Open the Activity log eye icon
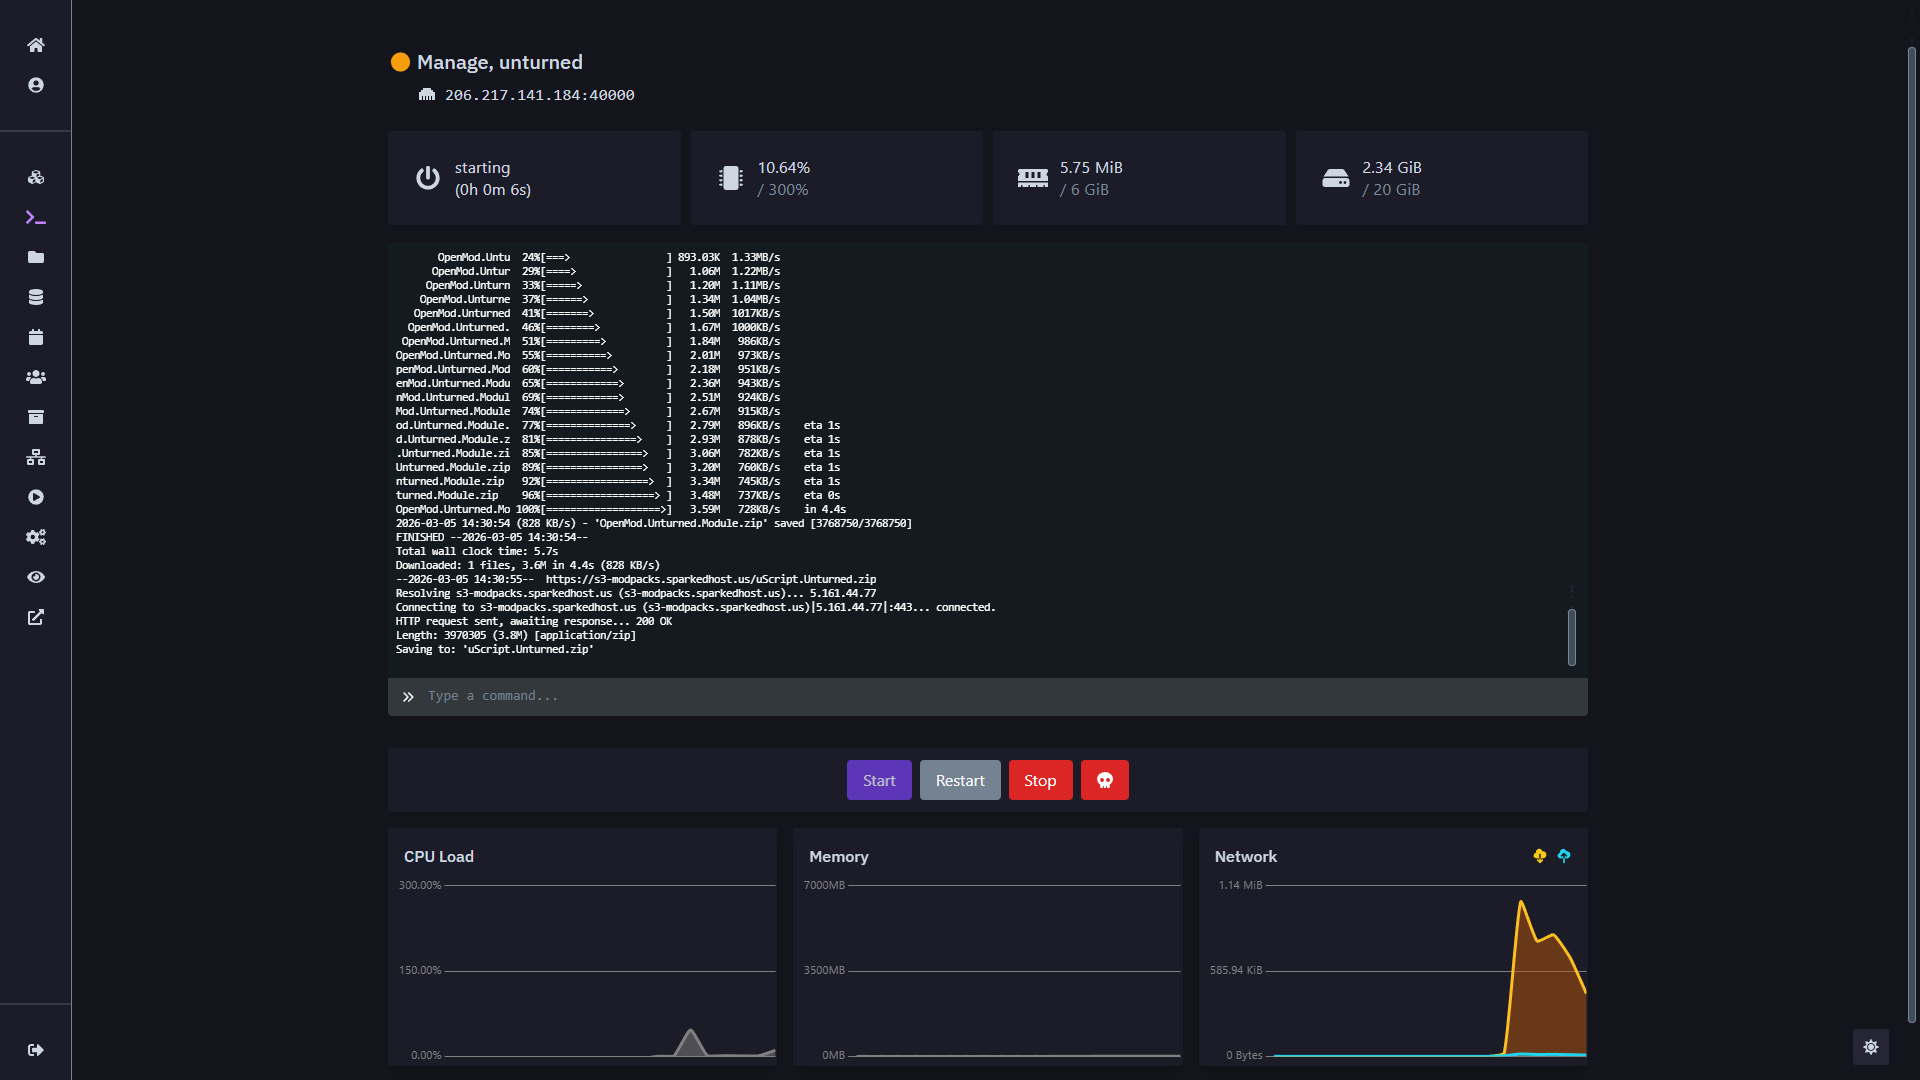 (36, 577)
